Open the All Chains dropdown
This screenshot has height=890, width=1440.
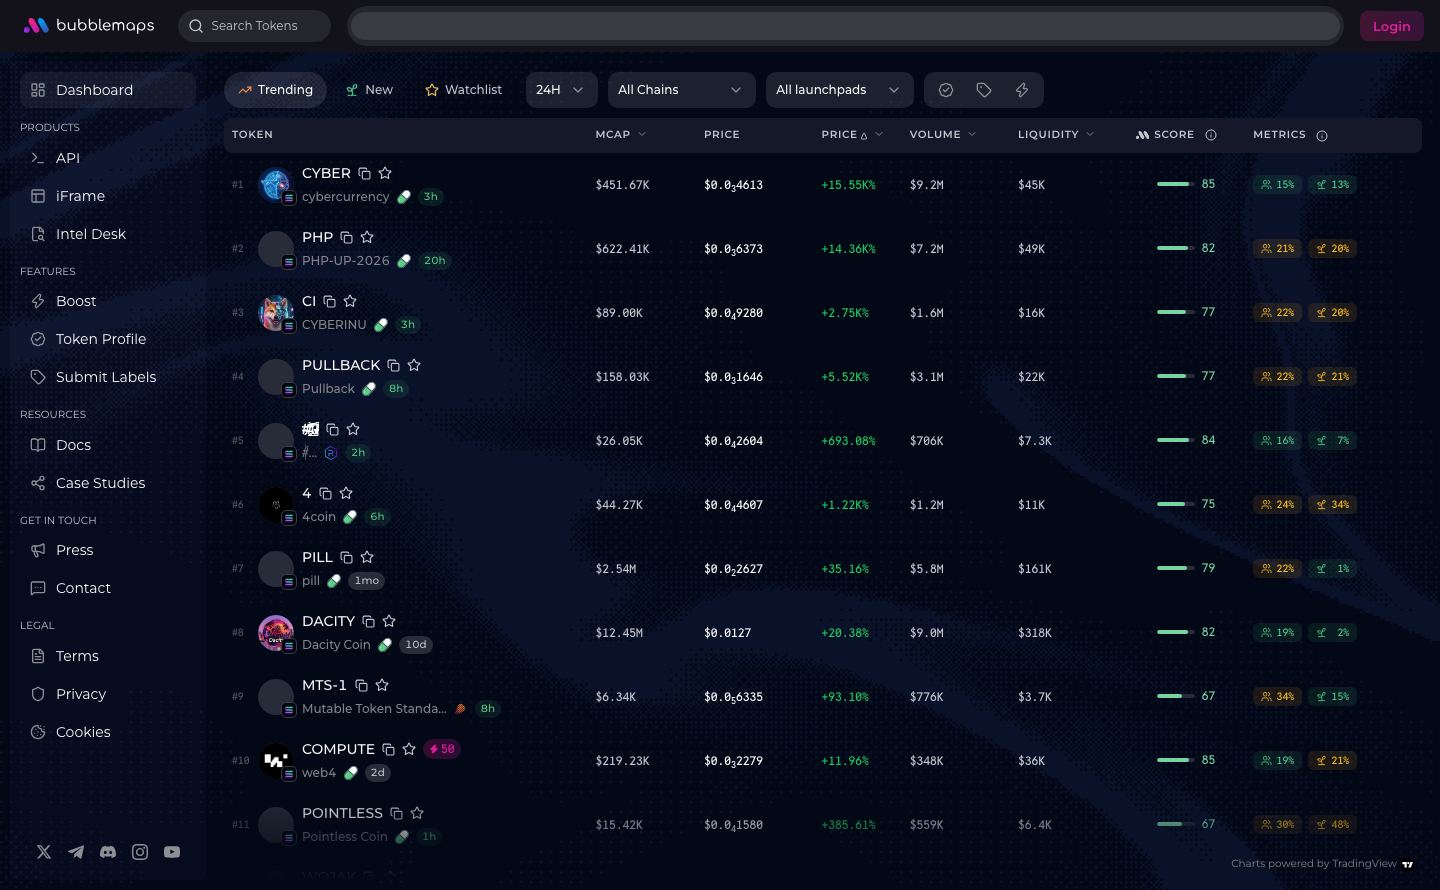[681, 90]
